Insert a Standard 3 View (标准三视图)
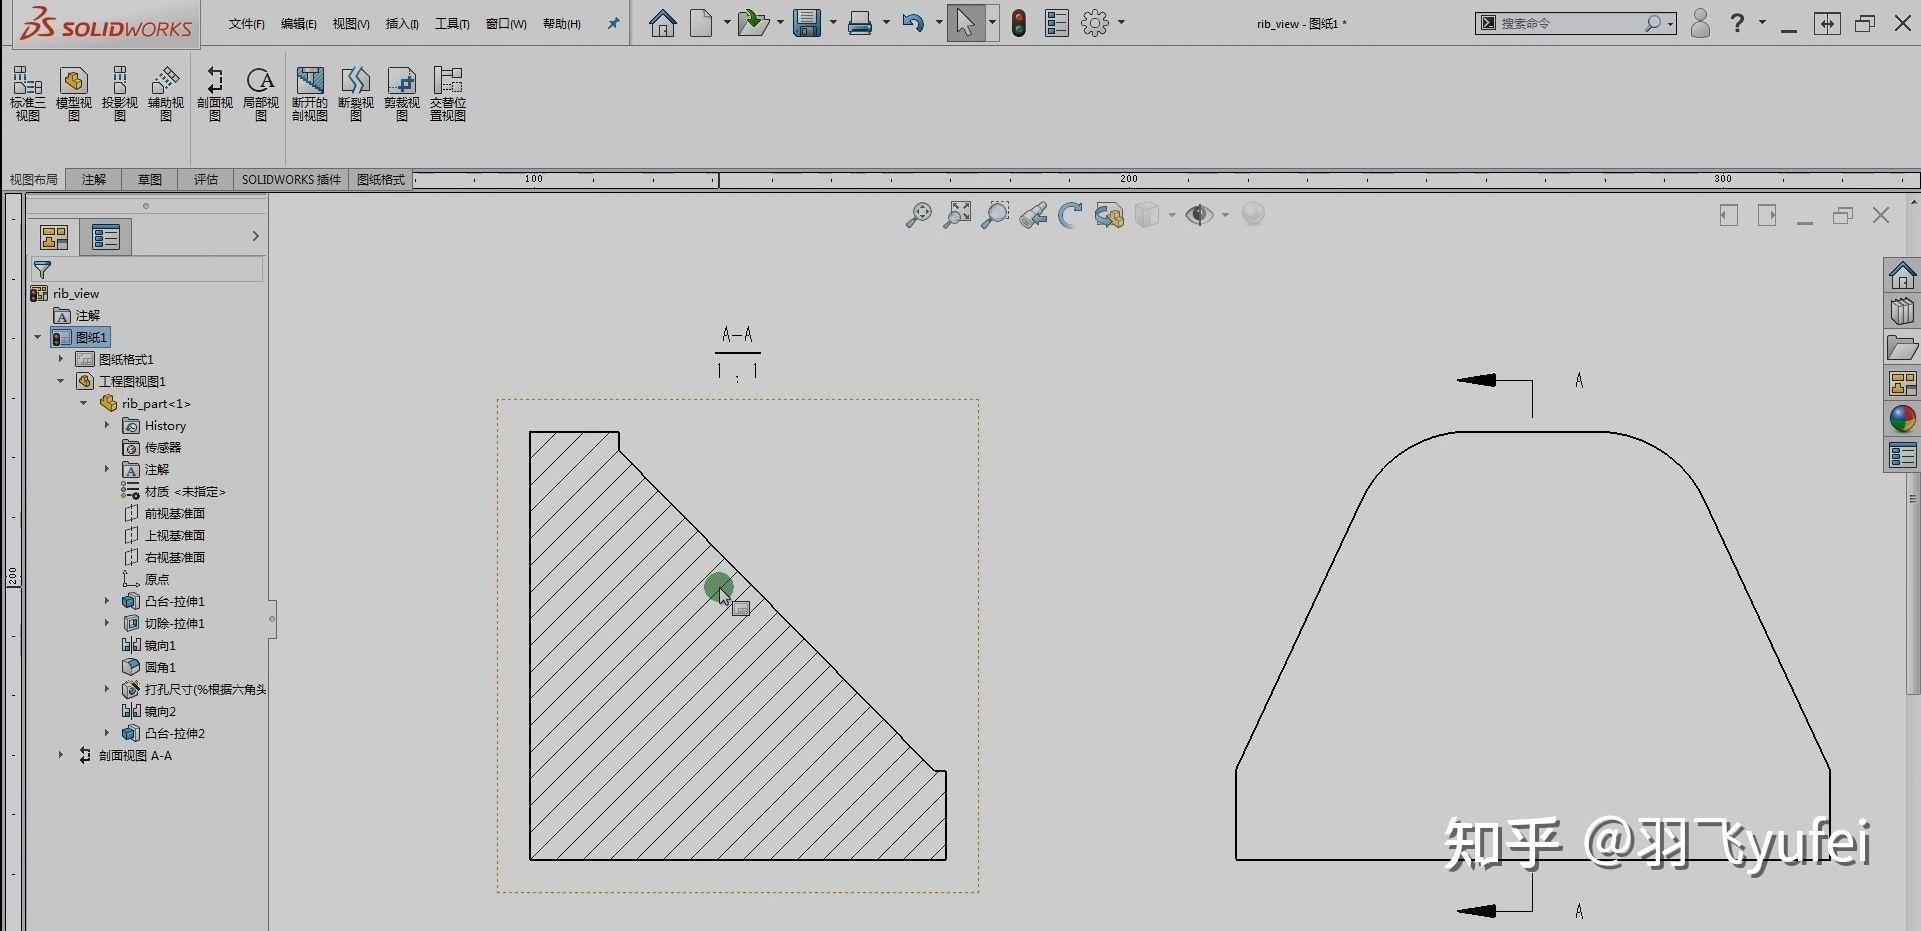Screen dimensions: 1921x931 [27, 94]
